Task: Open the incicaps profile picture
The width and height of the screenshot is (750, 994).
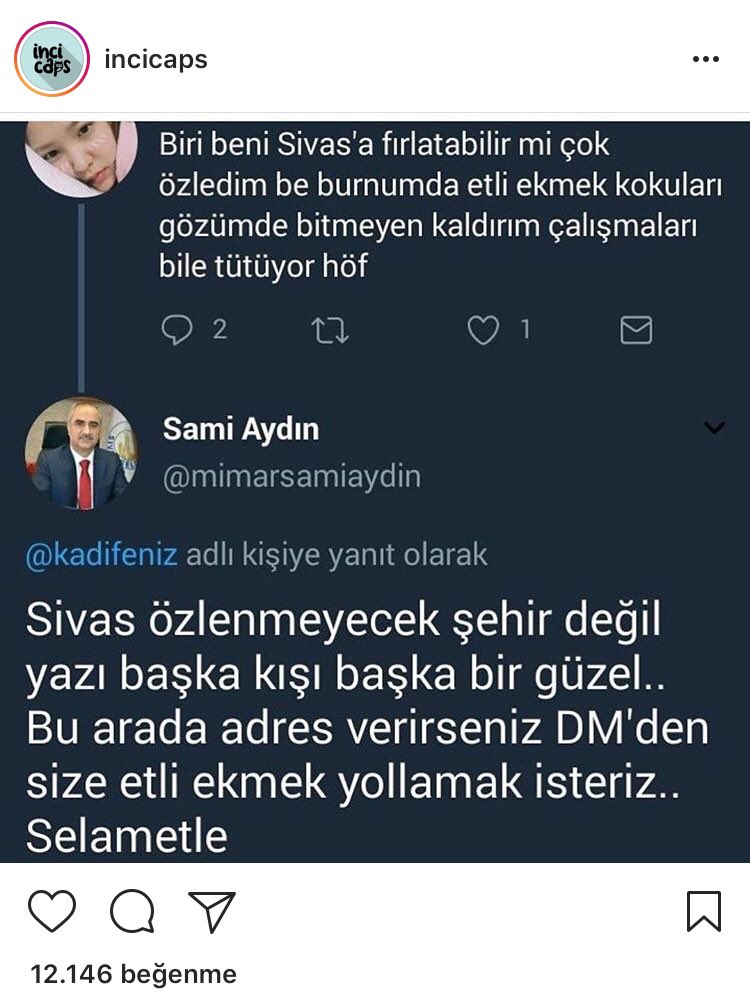Action: [52, 59]
